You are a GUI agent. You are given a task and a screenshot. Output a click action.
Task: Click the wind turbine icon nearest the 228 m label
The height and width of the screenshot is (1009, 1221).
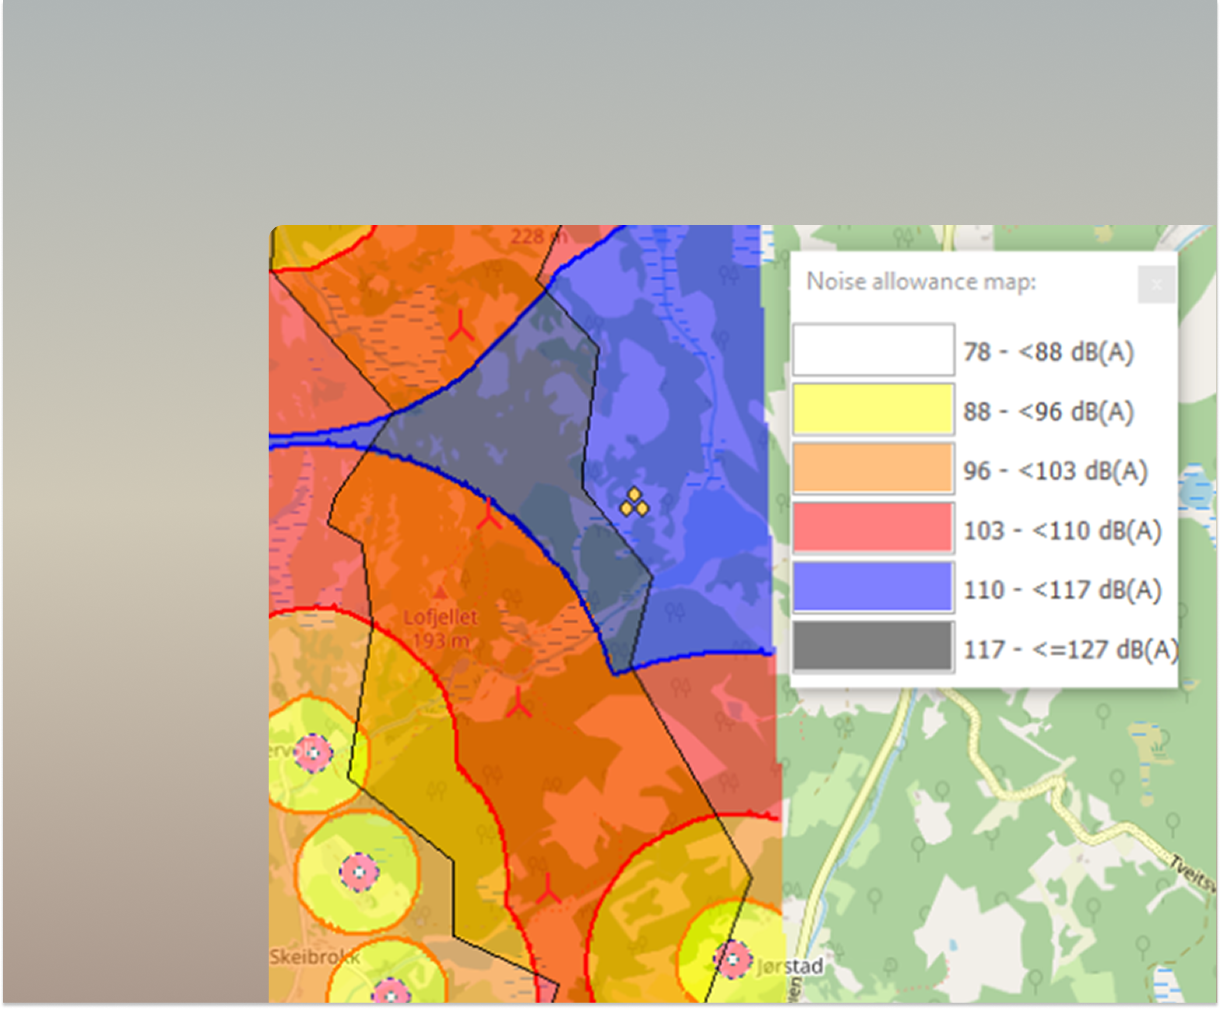point(461,325)
